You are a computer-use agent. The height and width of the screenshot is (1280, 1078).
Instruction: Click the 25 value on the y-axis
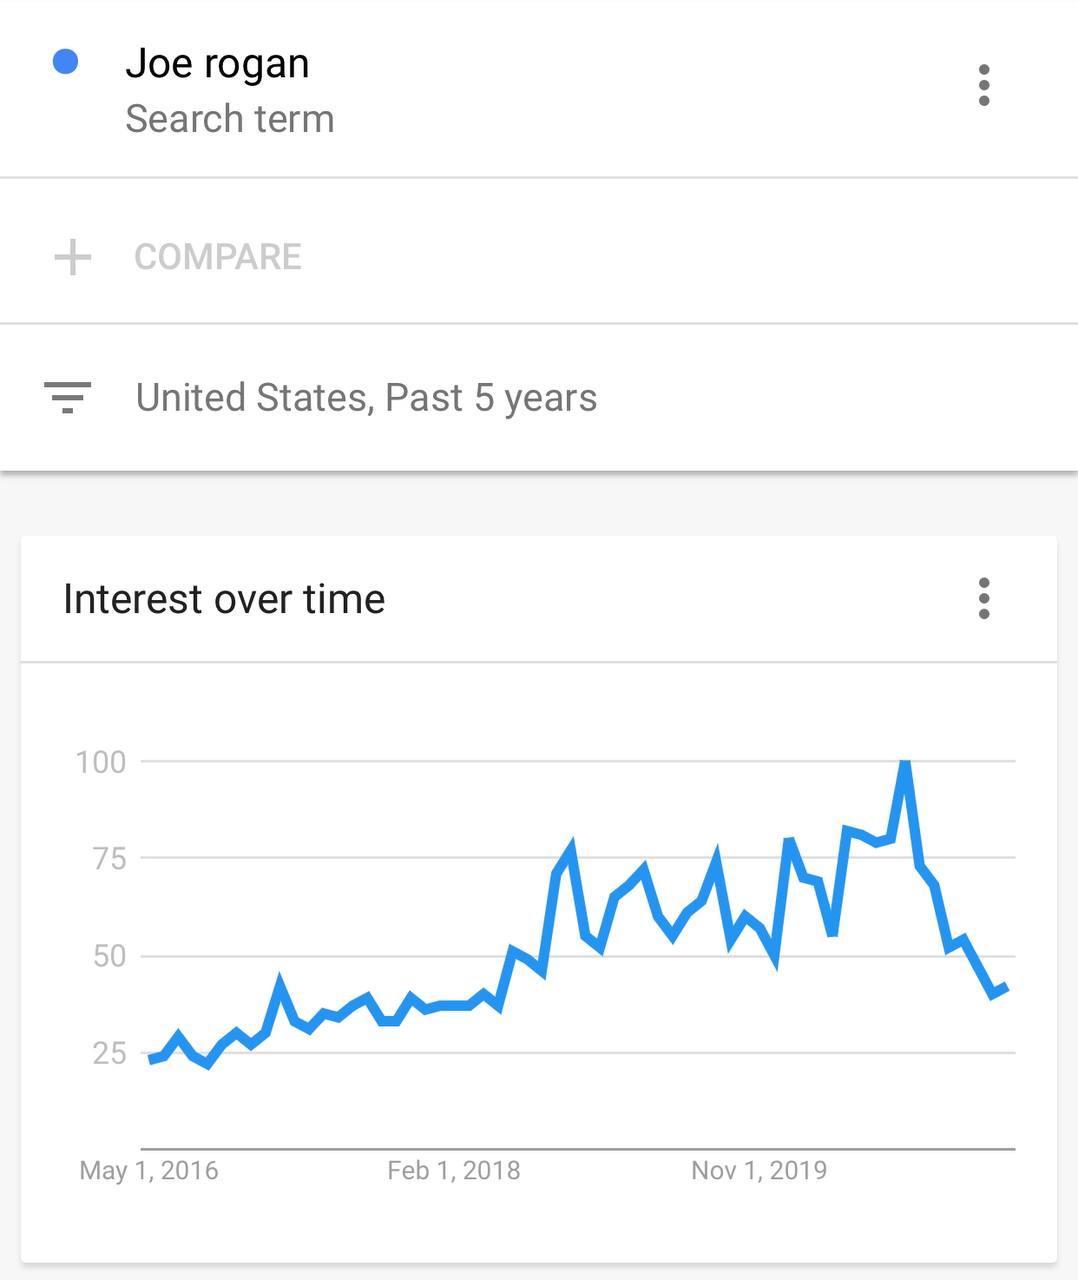tap(109, 1053)
